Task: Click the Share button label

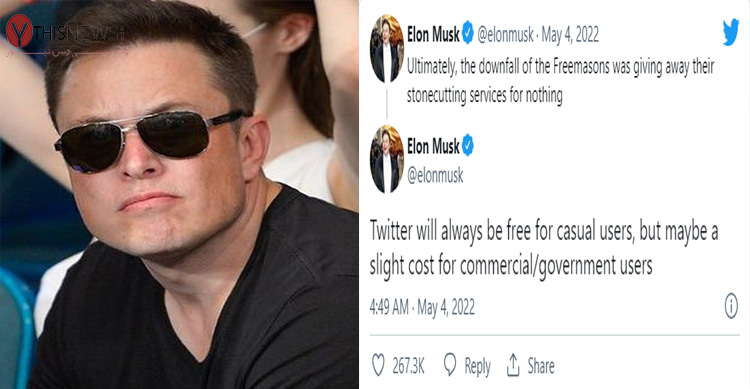Action: click(541, 366)
